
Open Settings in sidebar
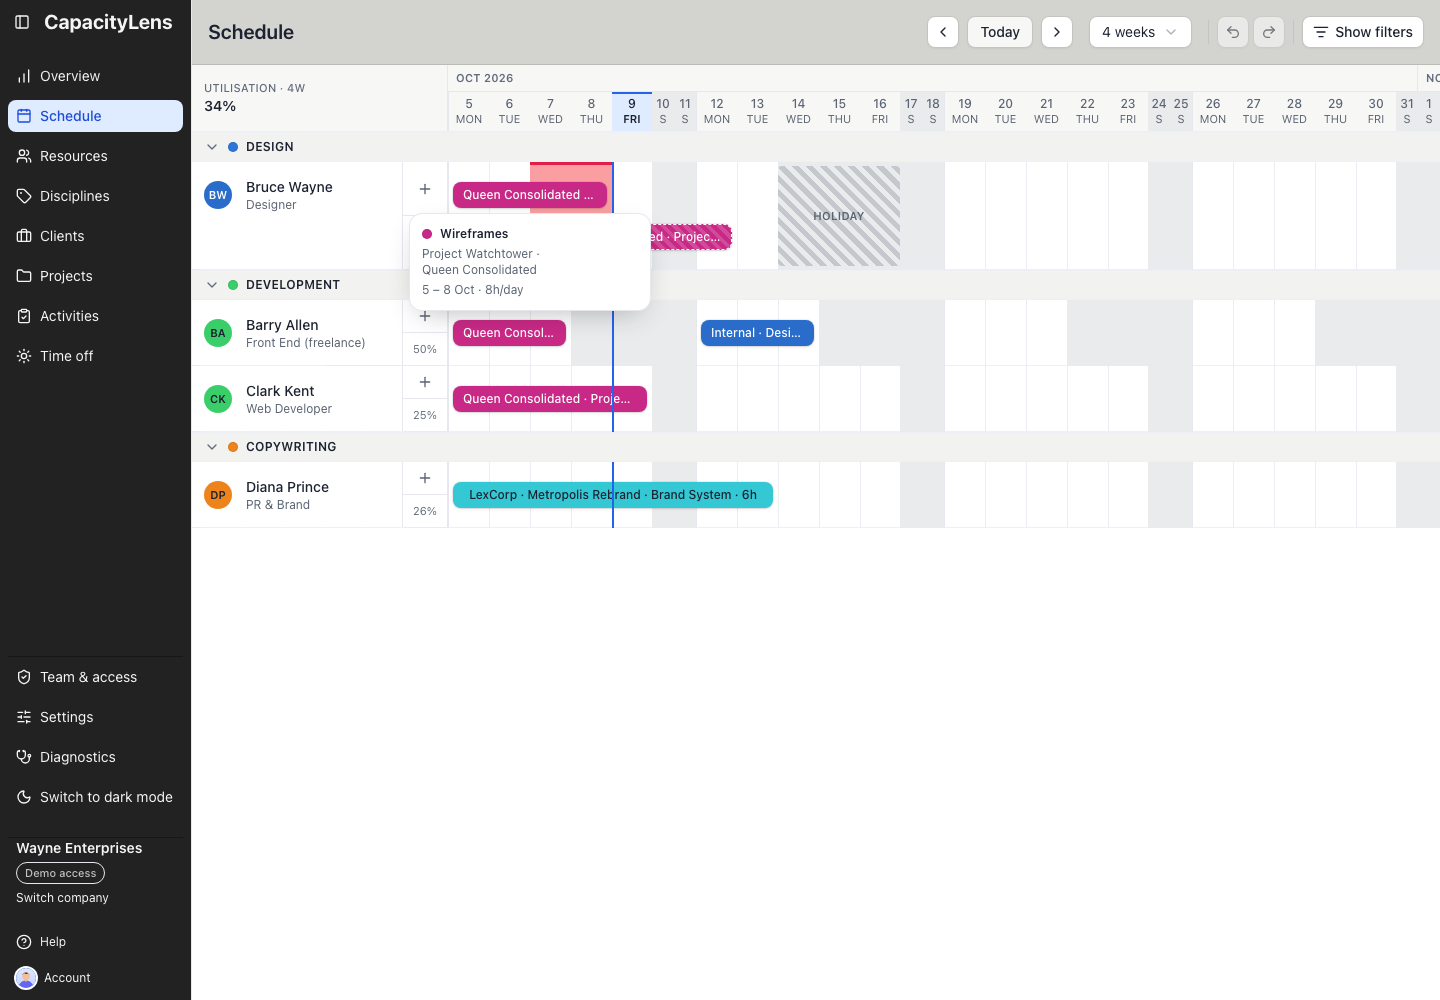[95, 717]
